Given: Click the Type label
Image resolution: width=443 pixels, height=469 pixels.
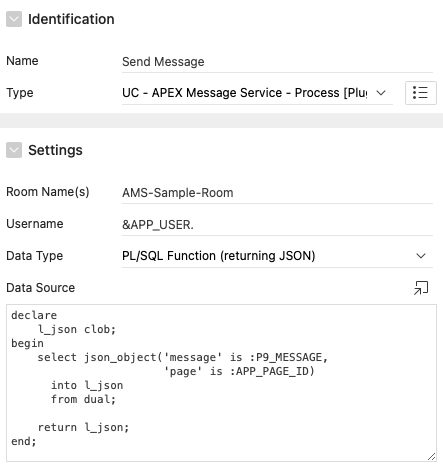Looking at the screenshot, I should click(20, 93).
